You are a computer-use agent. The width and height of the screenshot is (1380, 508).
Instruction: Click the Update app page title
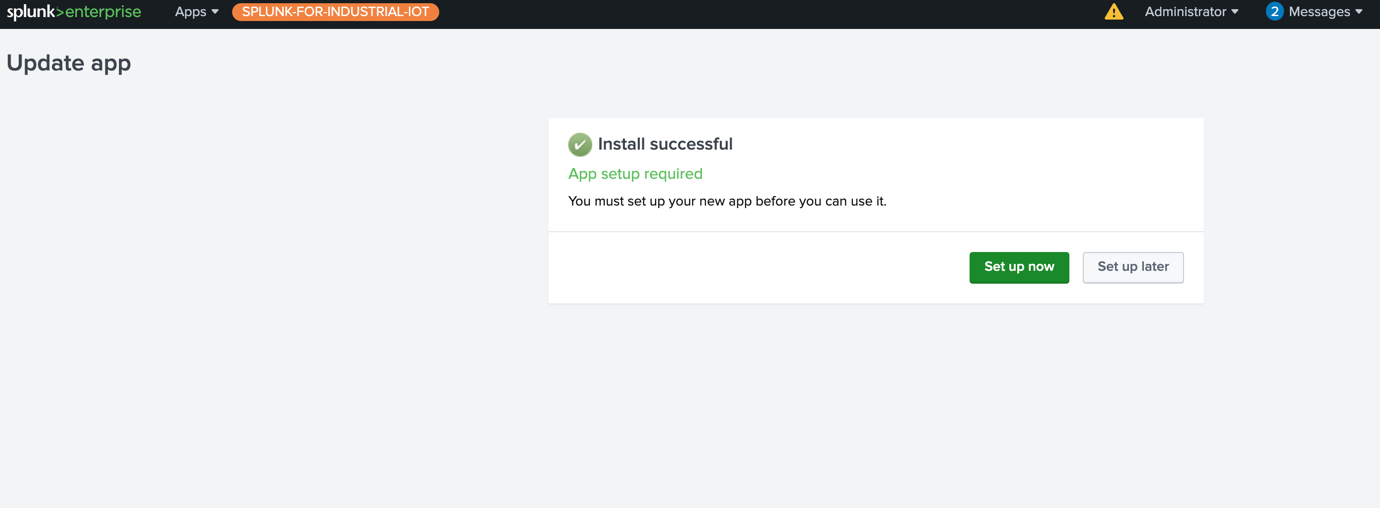(x=69, y=63)
